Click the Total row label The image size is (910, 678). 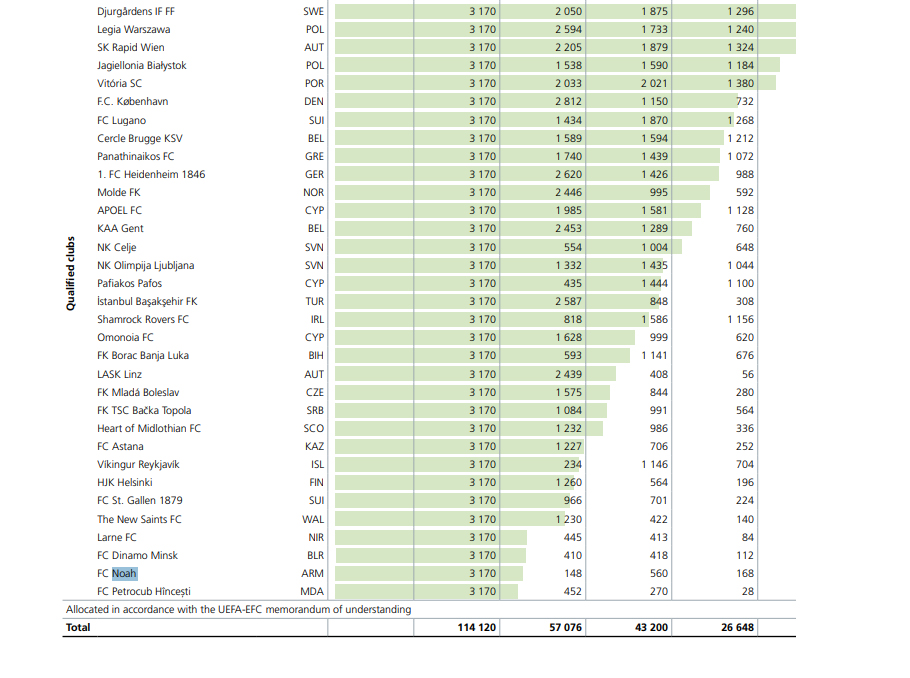pos(78,628)
